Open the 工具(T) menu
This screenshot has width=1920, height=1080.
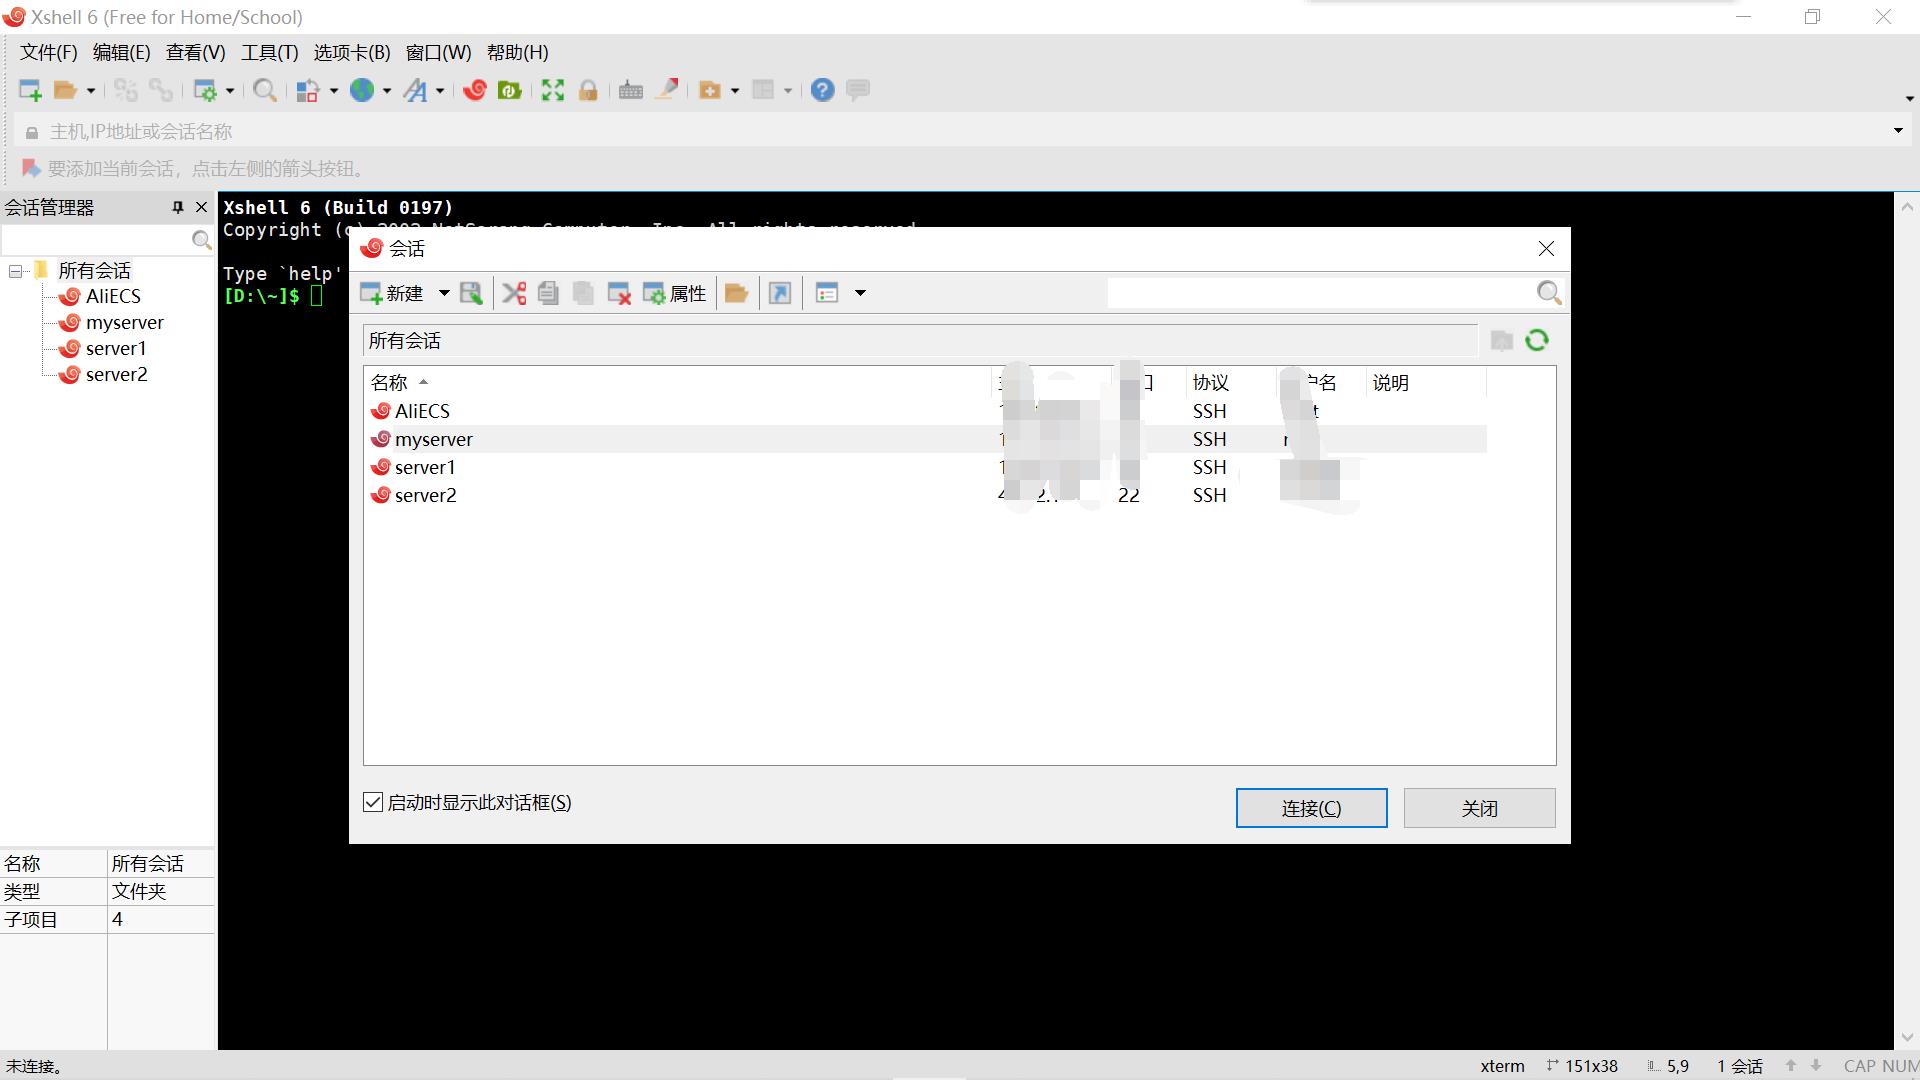269,52
